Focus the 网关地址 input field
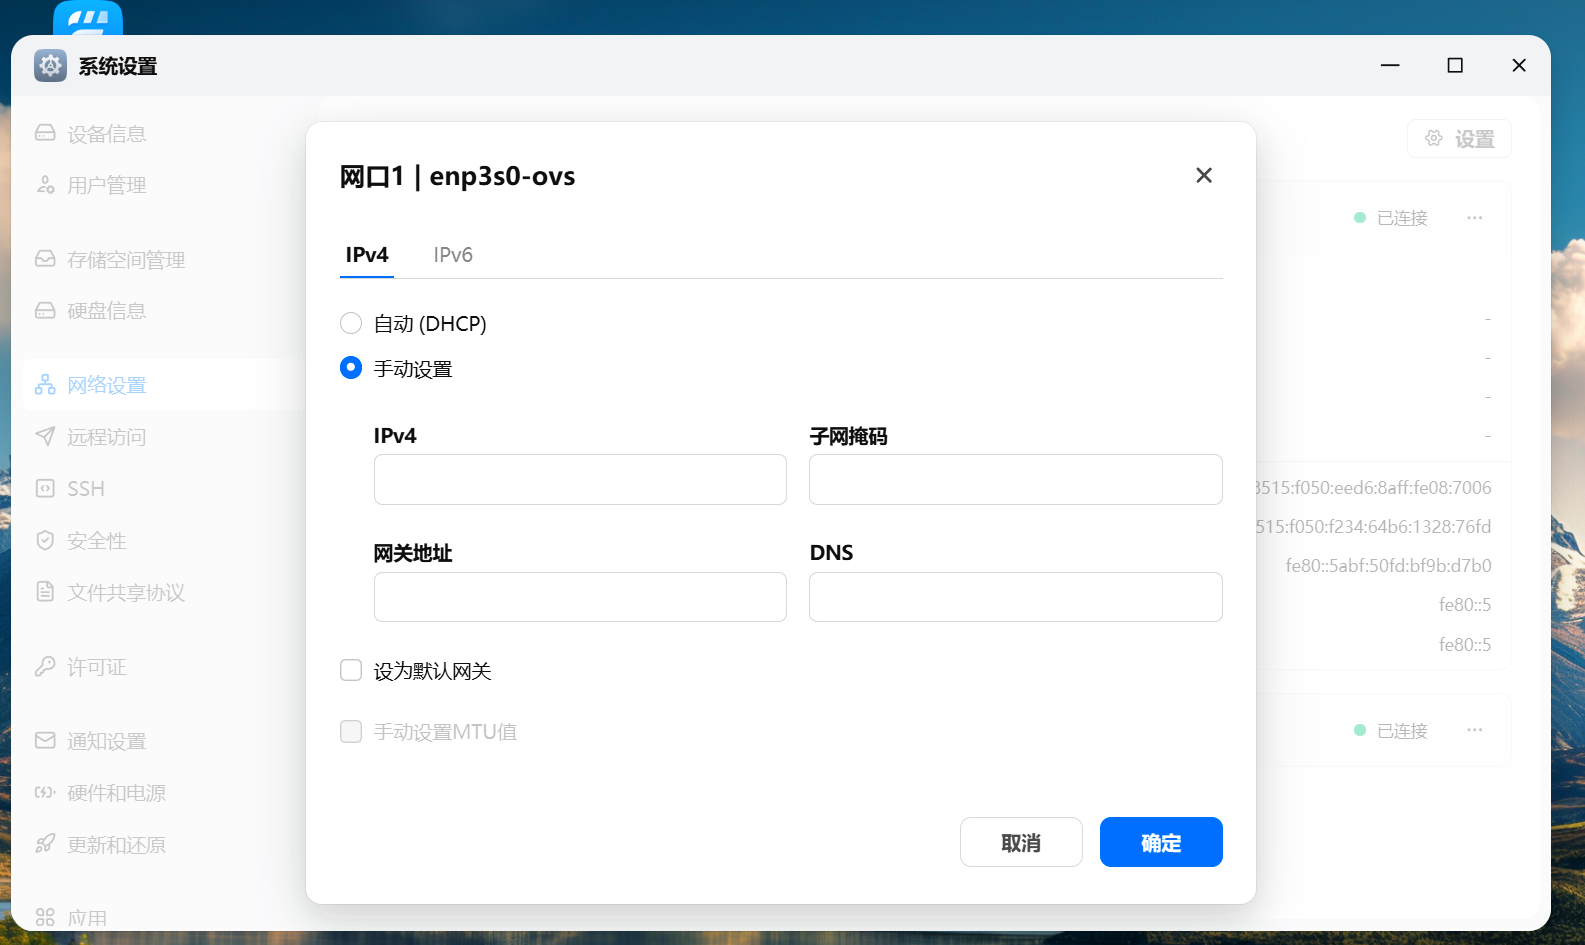Image resolution: width=1585 pixels, height=945 pixels. click(580, 597)
